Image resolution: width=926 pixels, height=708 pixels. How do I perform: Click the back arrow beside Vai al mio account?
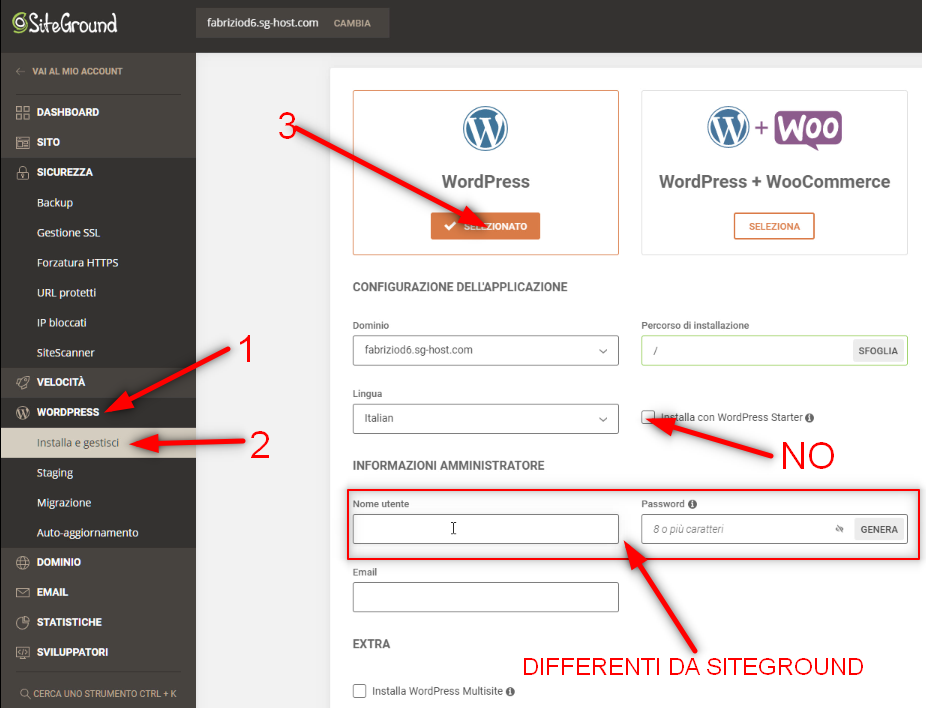coord(20,71)
